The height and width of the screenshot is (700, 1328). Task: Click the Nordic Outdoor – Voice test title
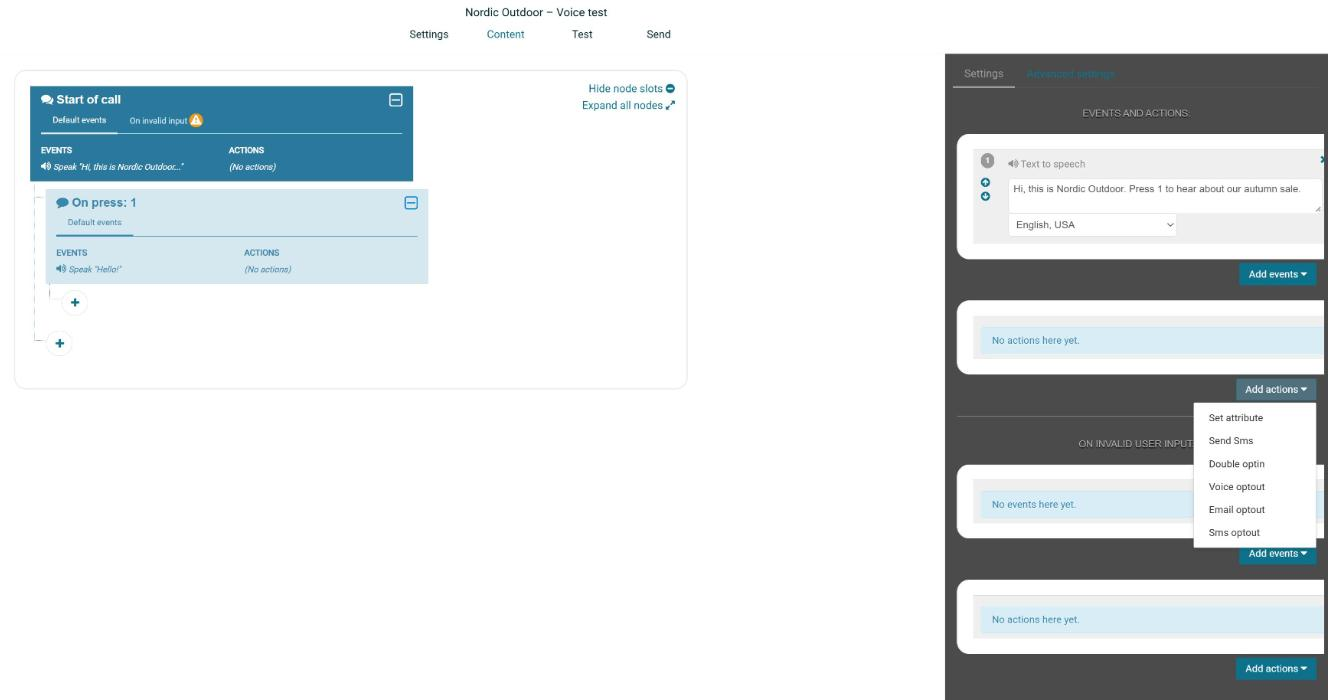pyautogui.click(x=536, y=13)
